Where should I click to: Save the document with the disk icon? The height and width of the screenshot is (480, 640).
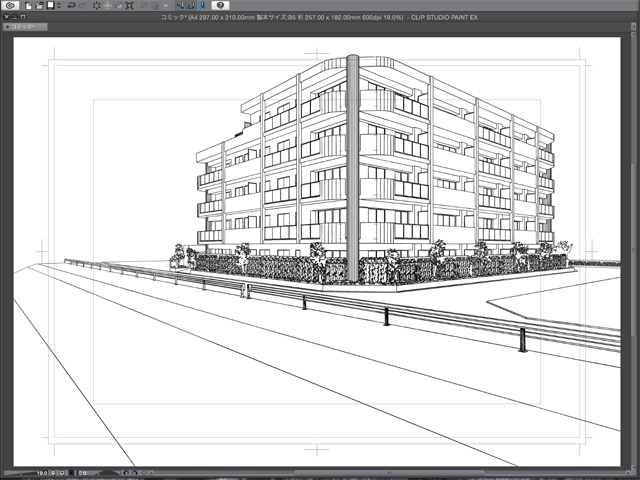51,5
